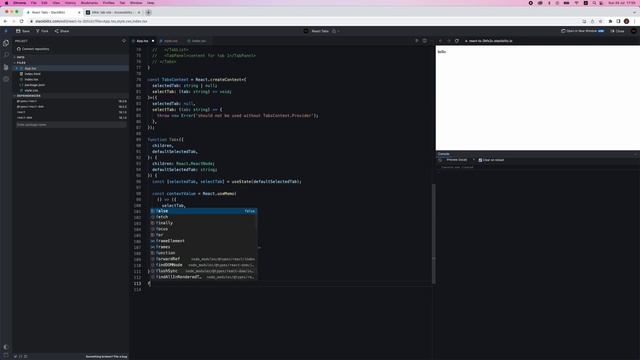Viewport: 640px width, 360px height.
Task: Switch to the index.tsx editor tab
Action: [198, 41]
